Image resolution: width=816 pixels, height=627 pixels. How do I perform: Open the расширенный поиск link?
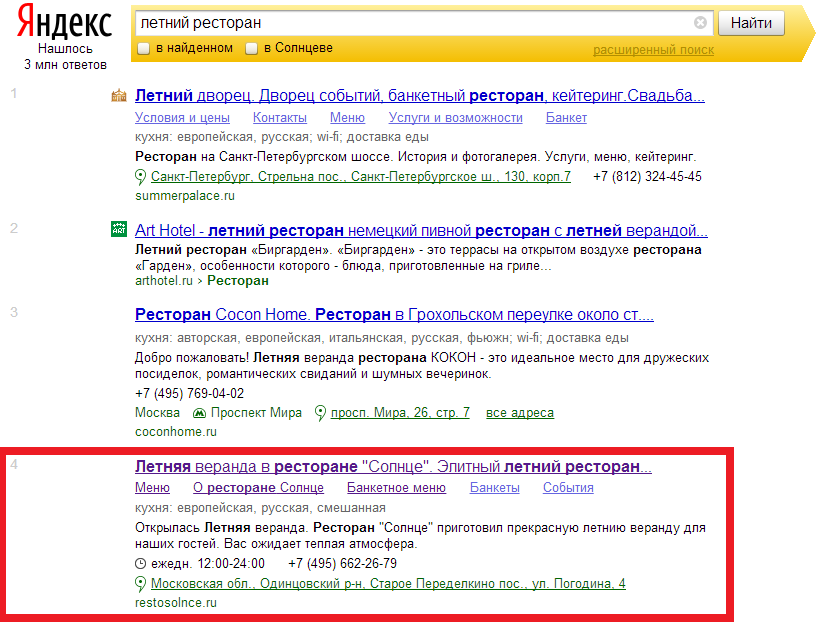[x=654, y=50]
